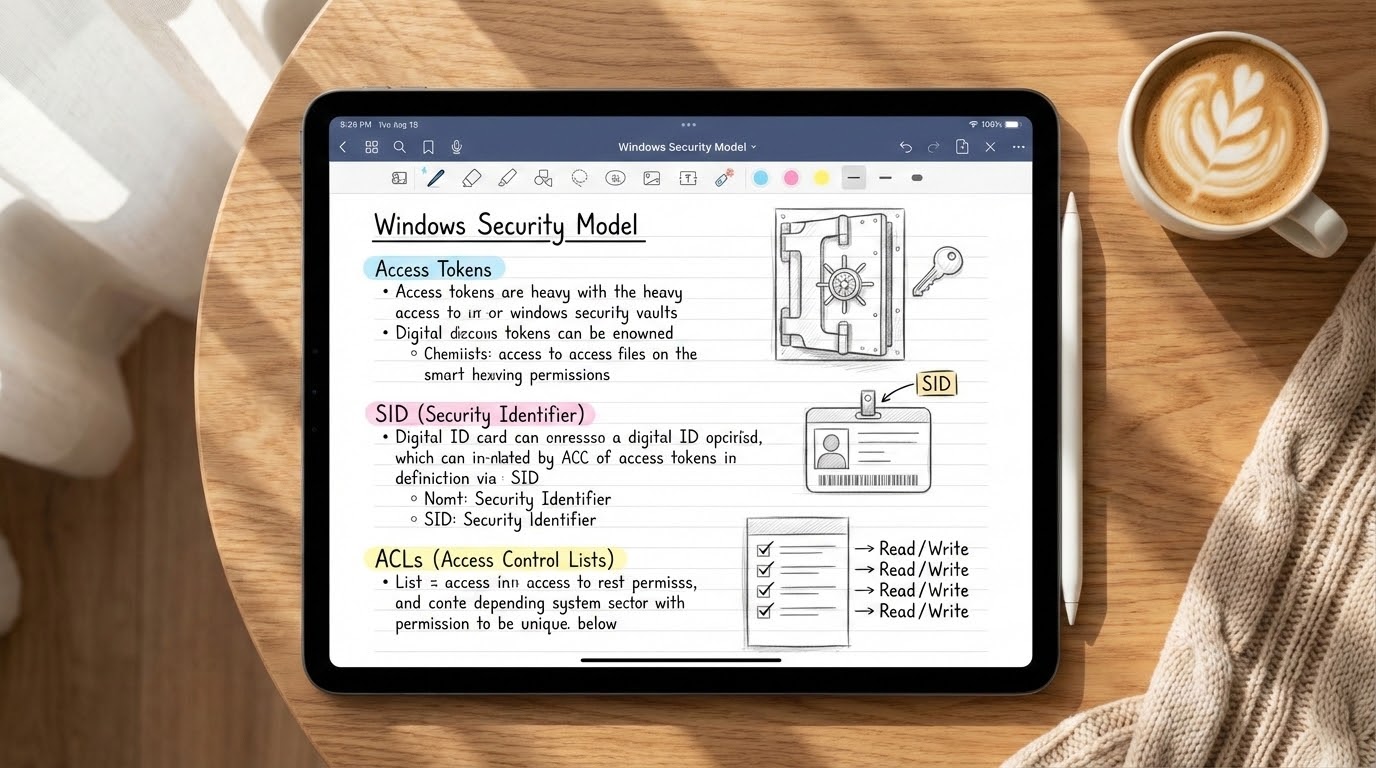Tap the sub-bullet "access to access files on the"

(560, 354)
